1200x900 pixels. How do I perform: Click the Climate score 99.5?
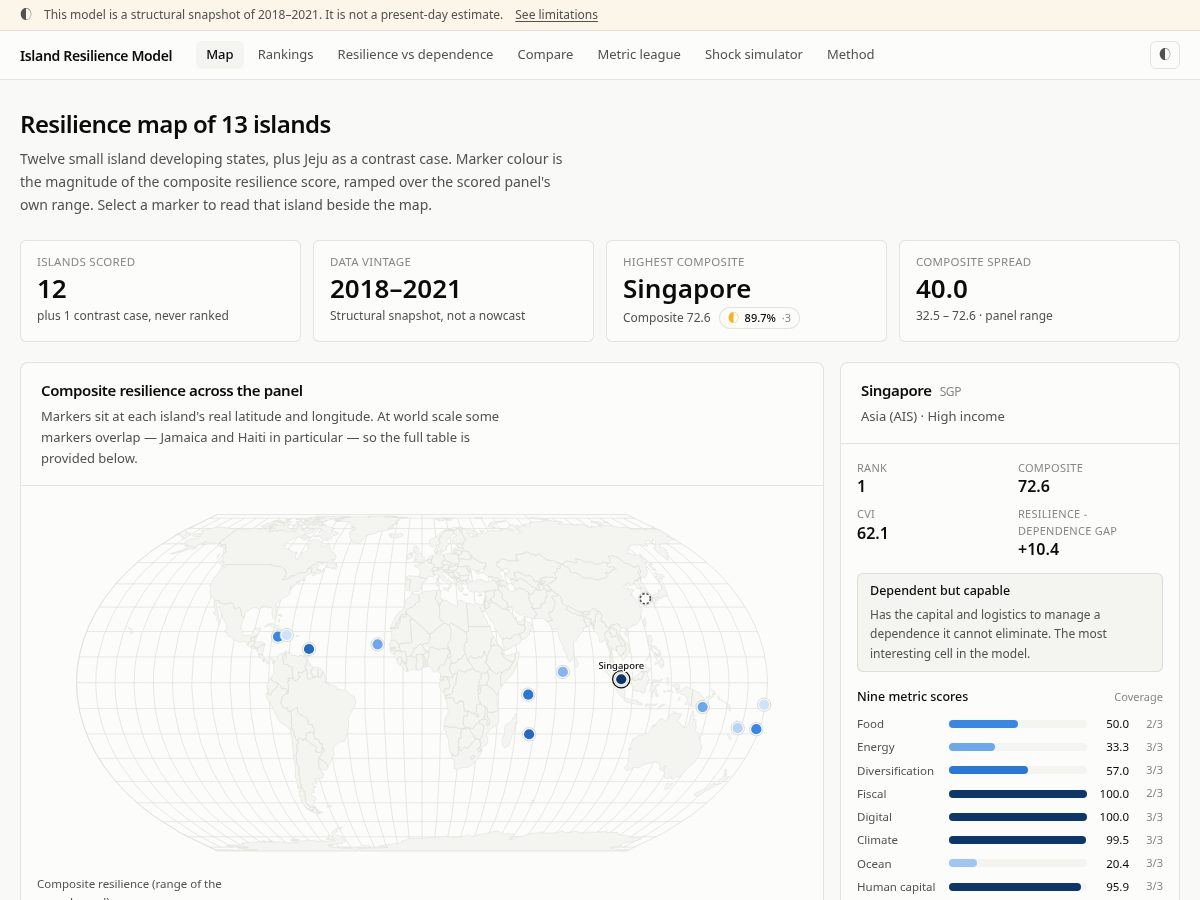[1116, 840]
